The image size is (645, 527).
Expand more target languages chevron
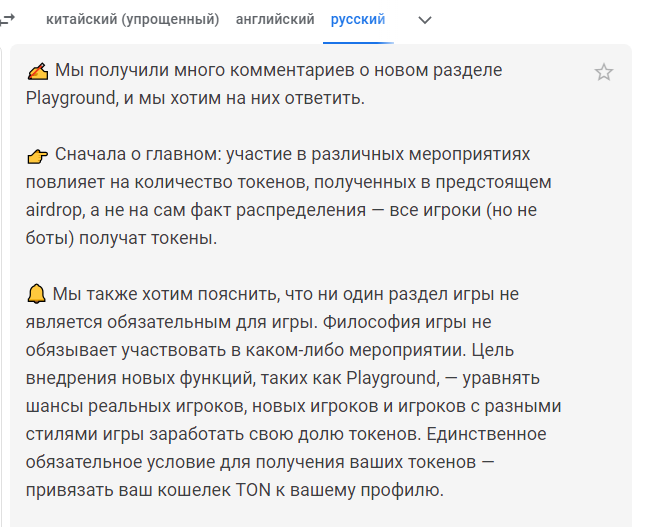click(425, 20)
